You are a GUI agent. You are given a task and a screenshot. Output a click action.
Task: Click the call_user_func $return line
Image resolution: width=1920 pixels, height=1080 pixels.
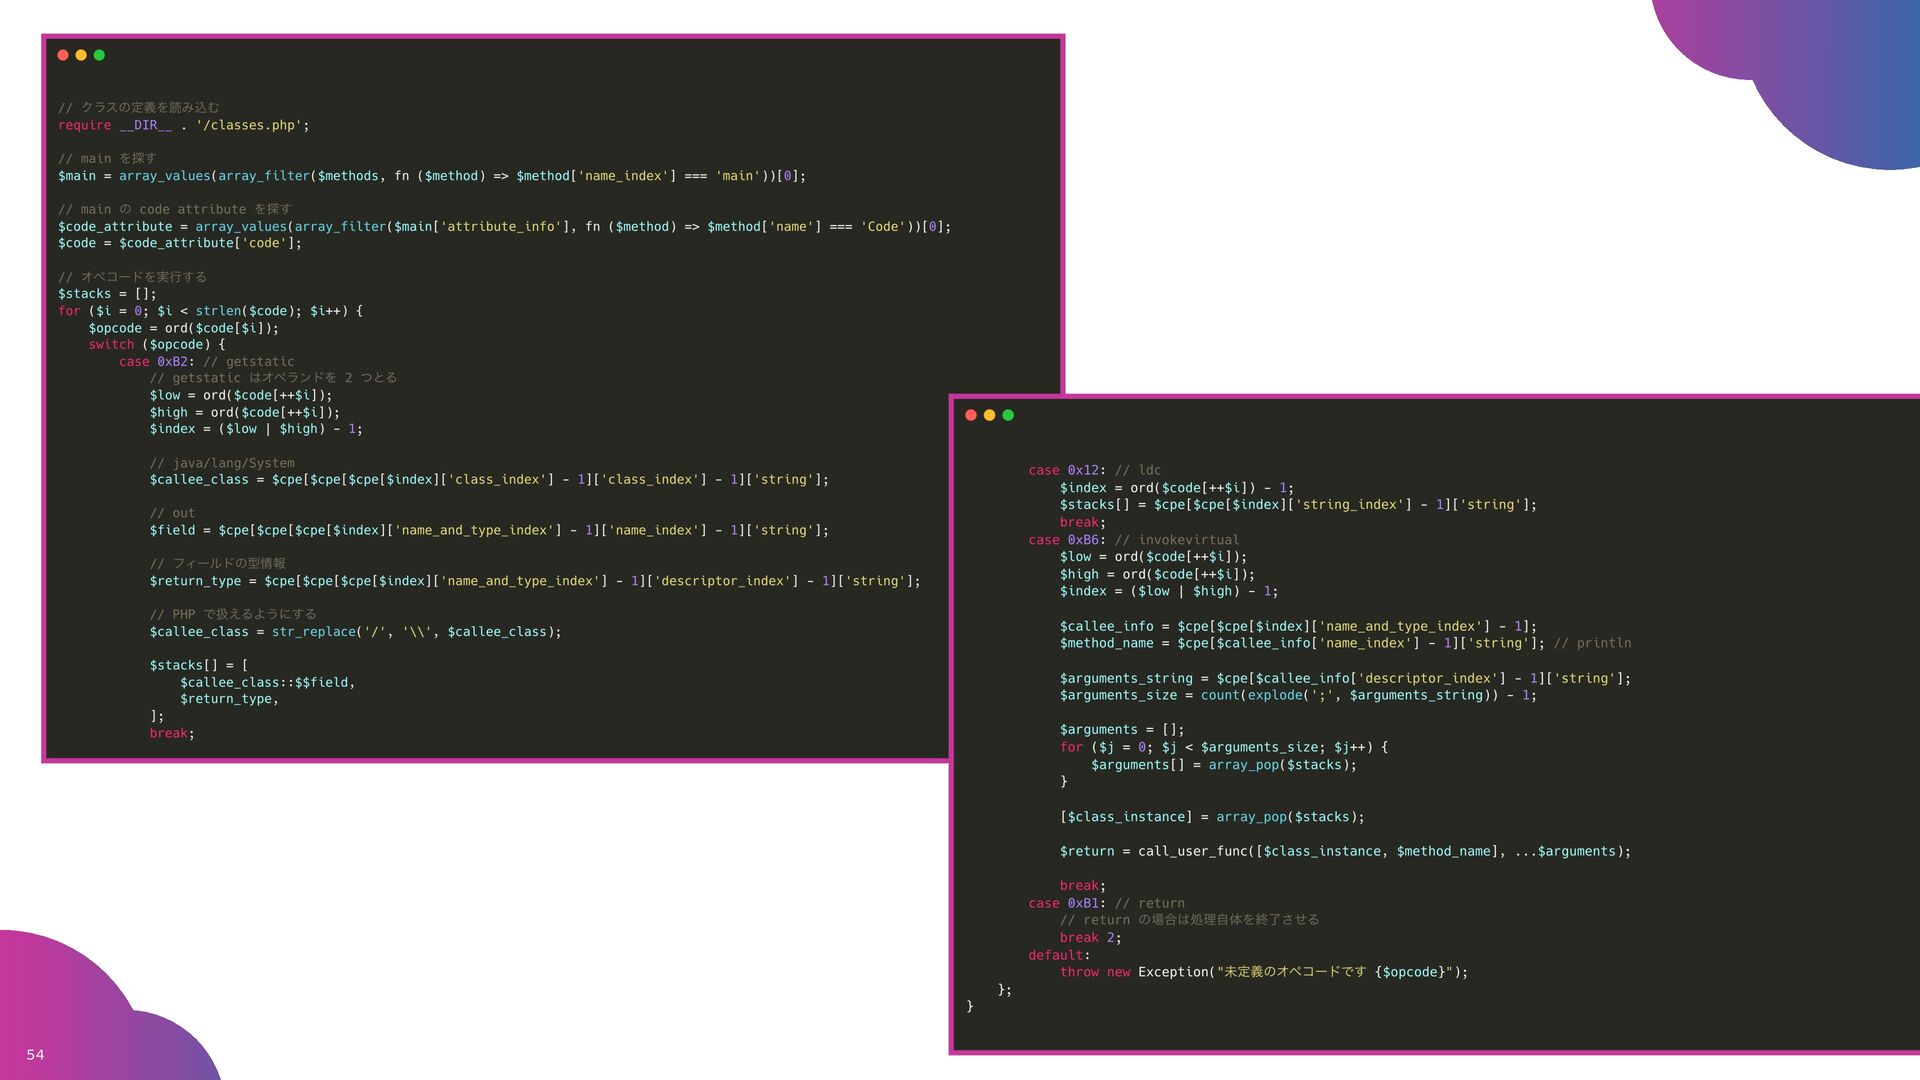pyautogui.click(x=1344, y=851)
